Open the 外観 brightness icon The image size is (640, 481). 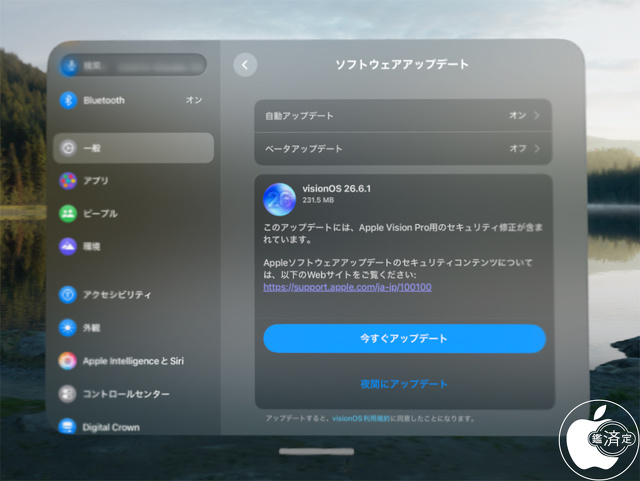click(x=68, y=327)
